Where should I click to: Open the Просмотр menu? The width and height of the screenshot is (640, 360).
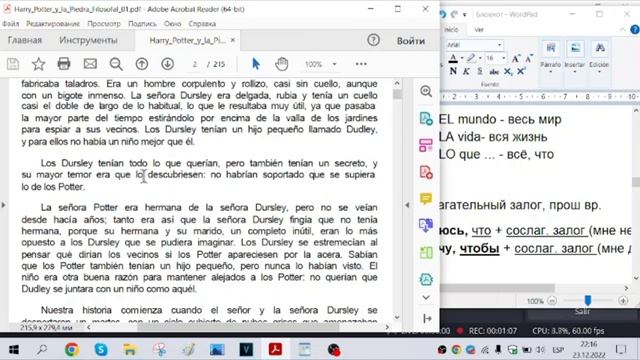[x=104, y=24]
